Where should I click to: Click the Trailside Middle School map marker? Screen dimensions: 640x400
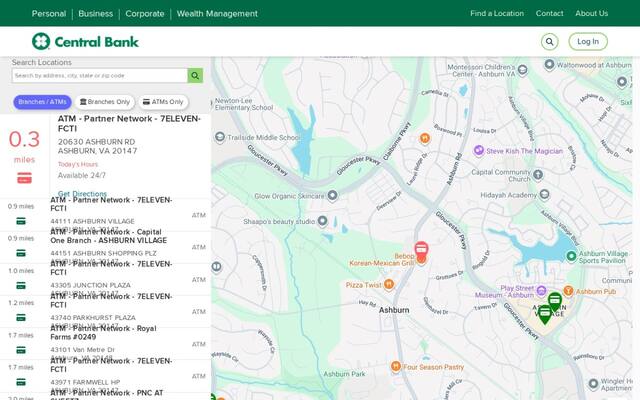click(220, 137)
